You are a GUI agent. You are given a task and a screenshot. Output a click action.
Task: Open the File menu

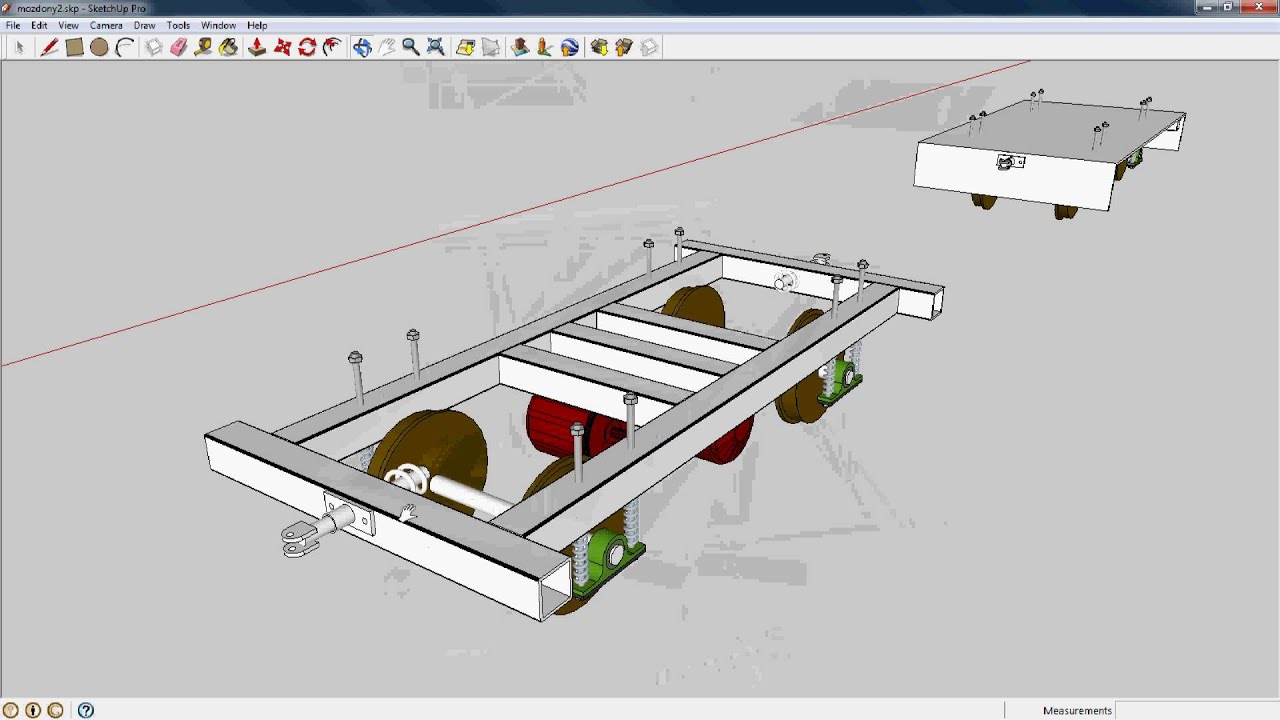tap(13, 25)
